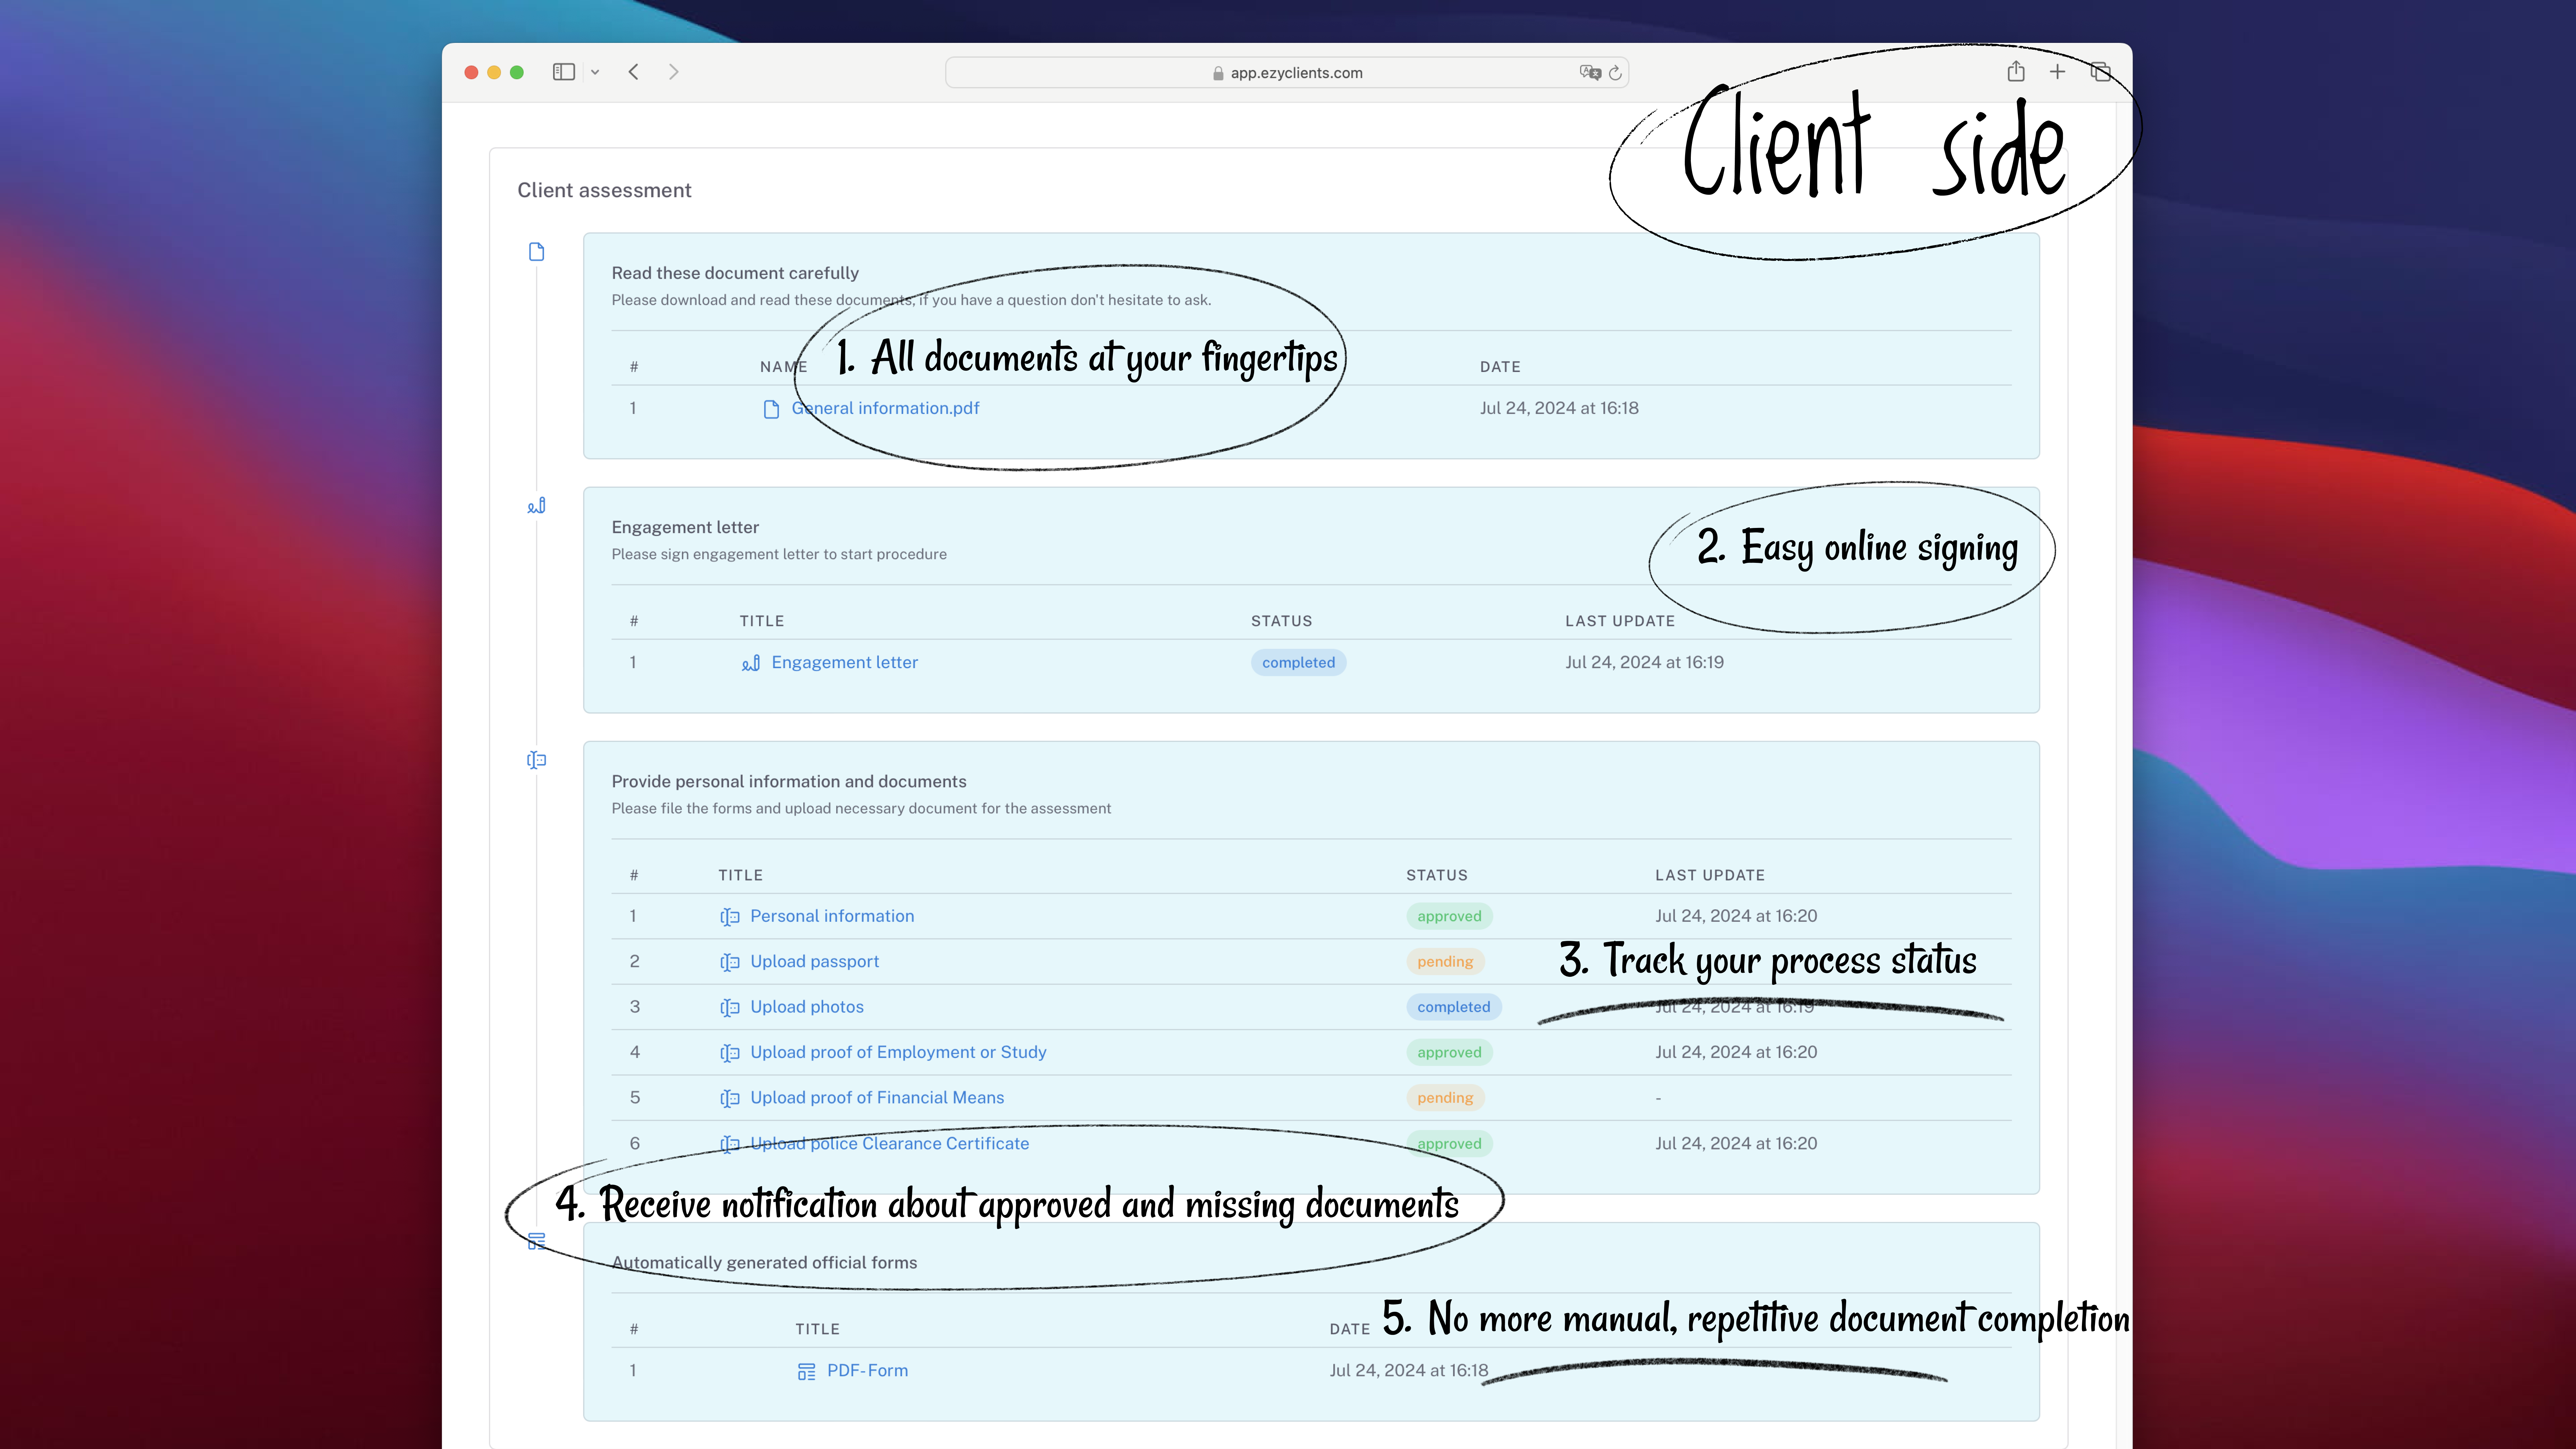Select the 'Client assessment' heading
Screen dimensions: 2576x1449
coord(604,190)
